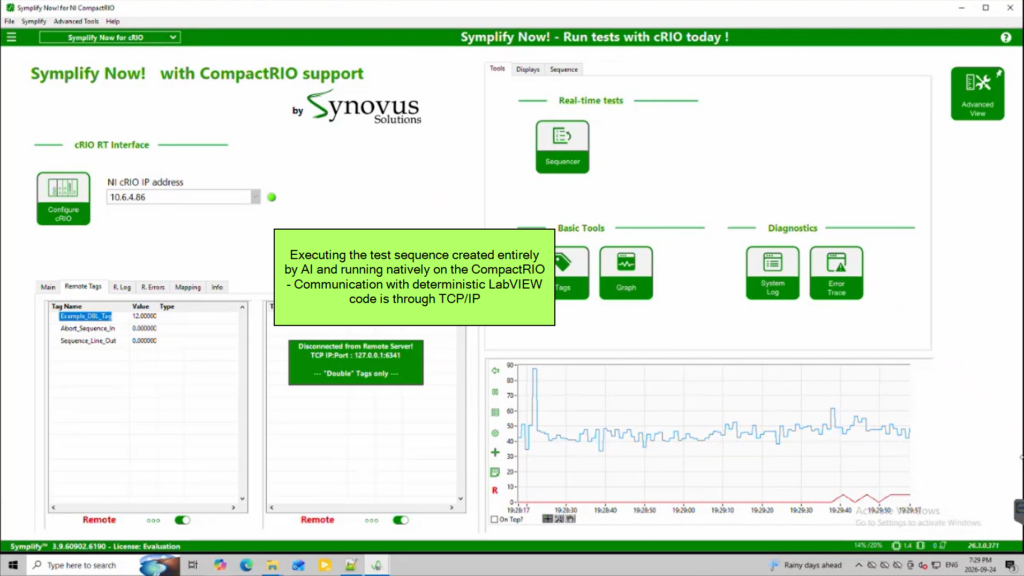This screenshot has width=1024, height=576.
Task: Open the Error Trace tool
Action: pyautogui.click(x=836, y=273)
